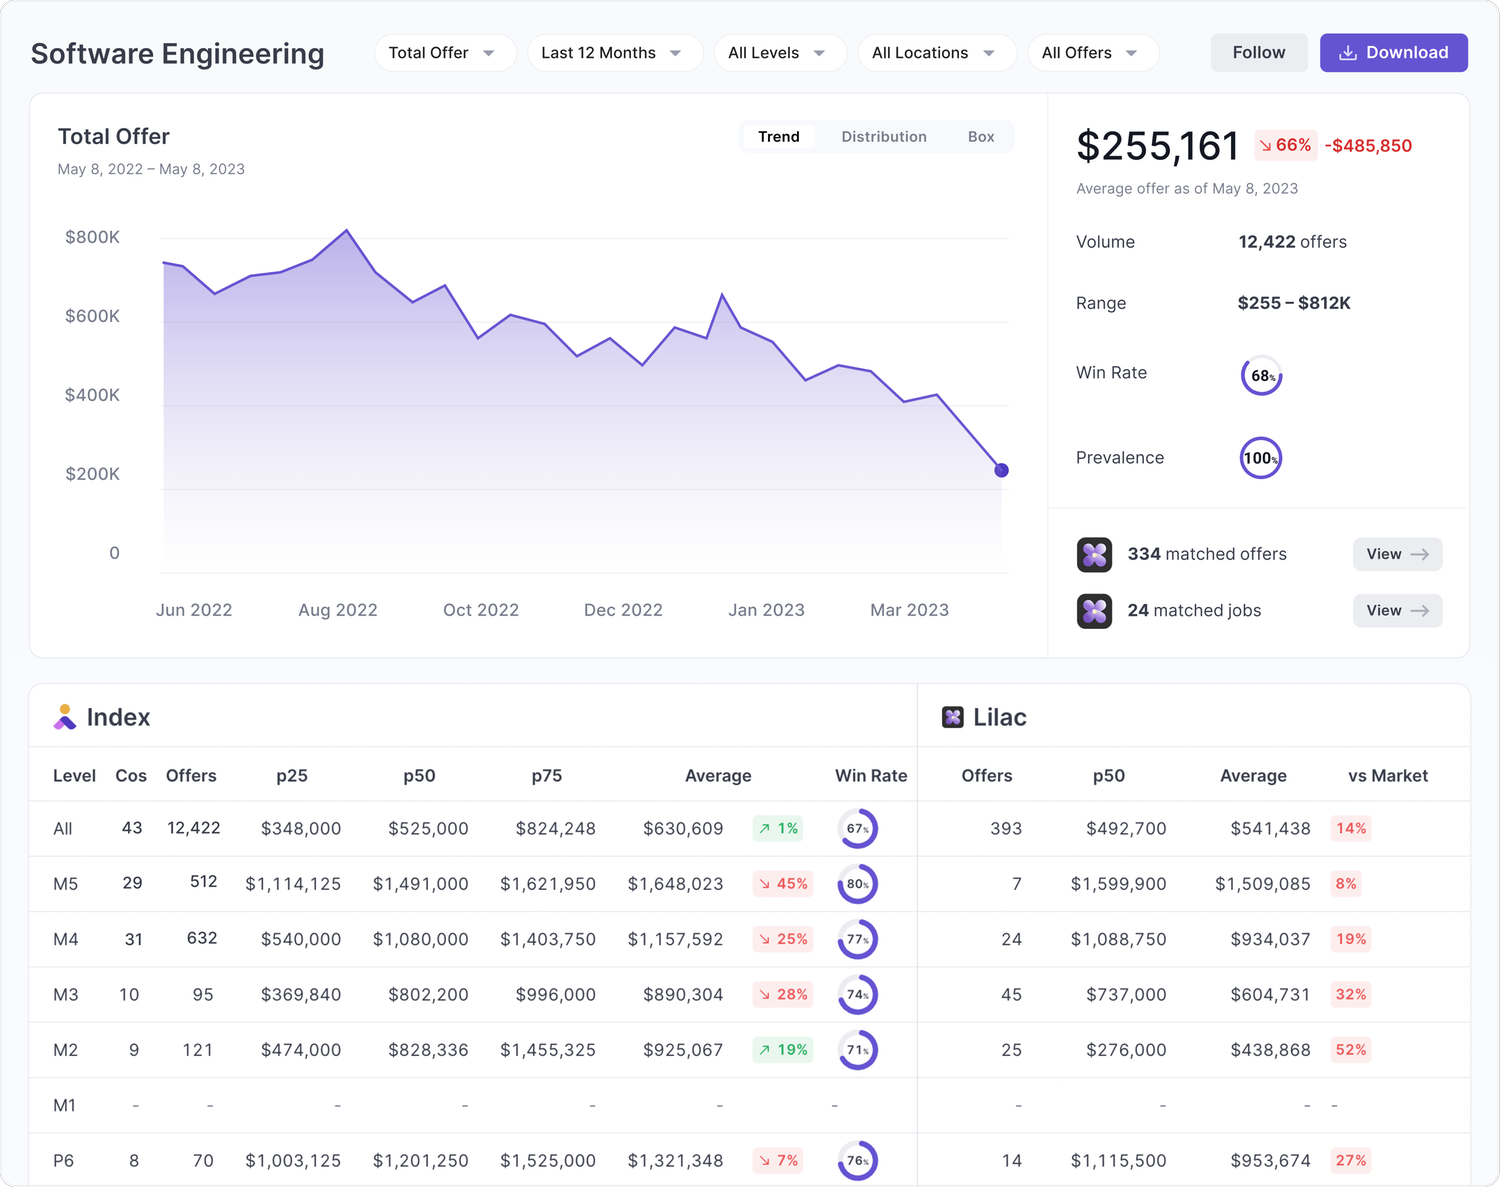1500x1187 pixels.
Task: Expand the All Offers filter
Action: pos(1092,52)
